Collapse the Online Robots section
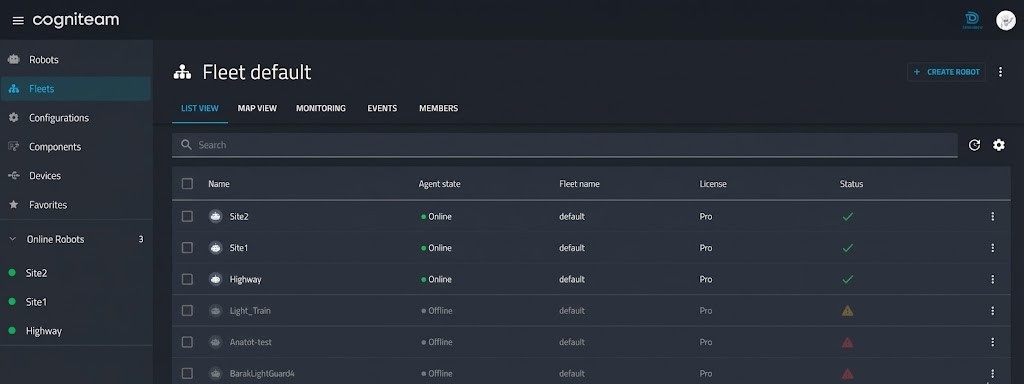Screen dimensions: 1024x384 tap(12, 239)
